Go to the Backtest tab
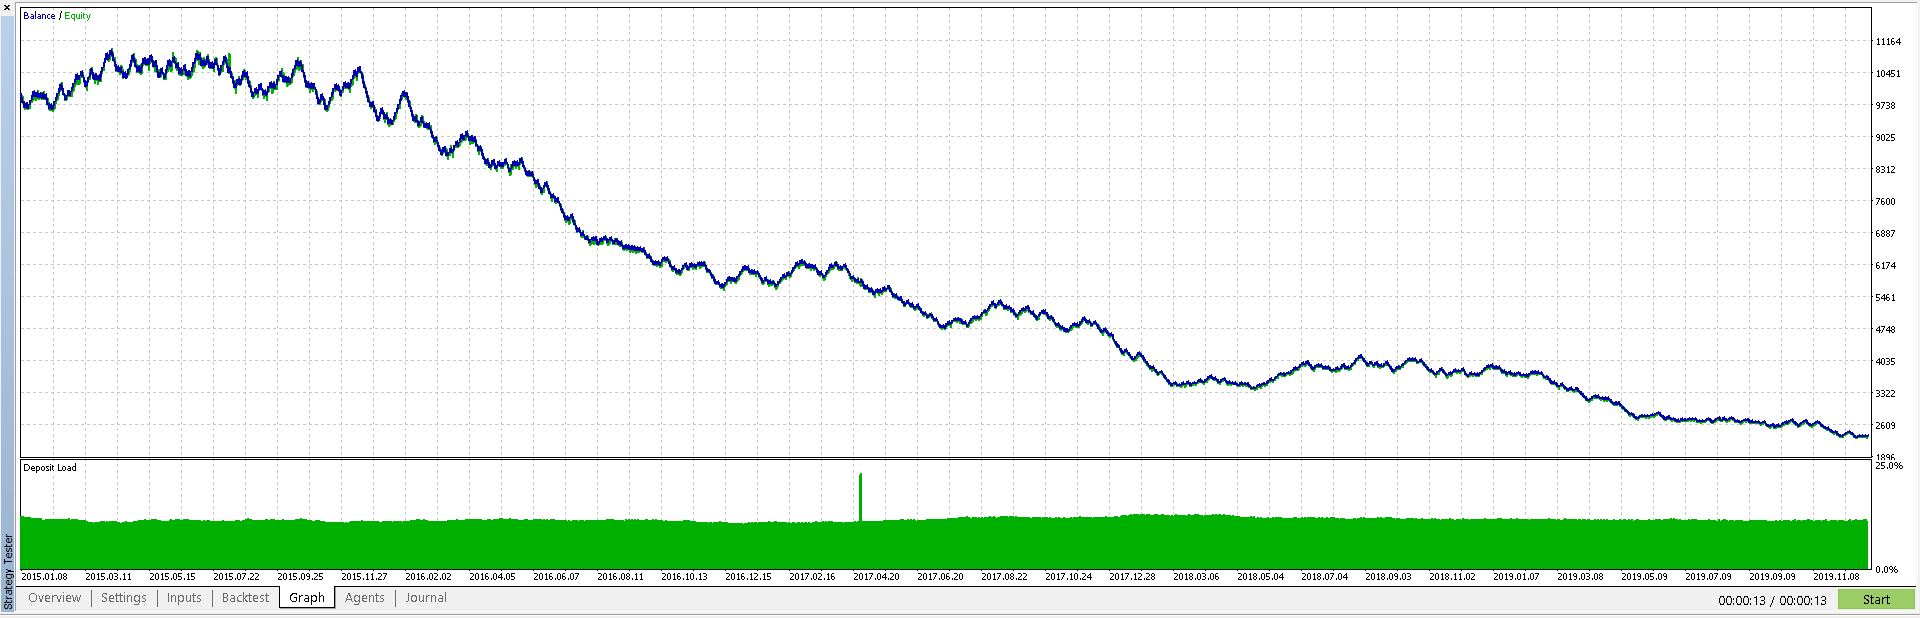The image size is (1920, 618). coord(245,598)
